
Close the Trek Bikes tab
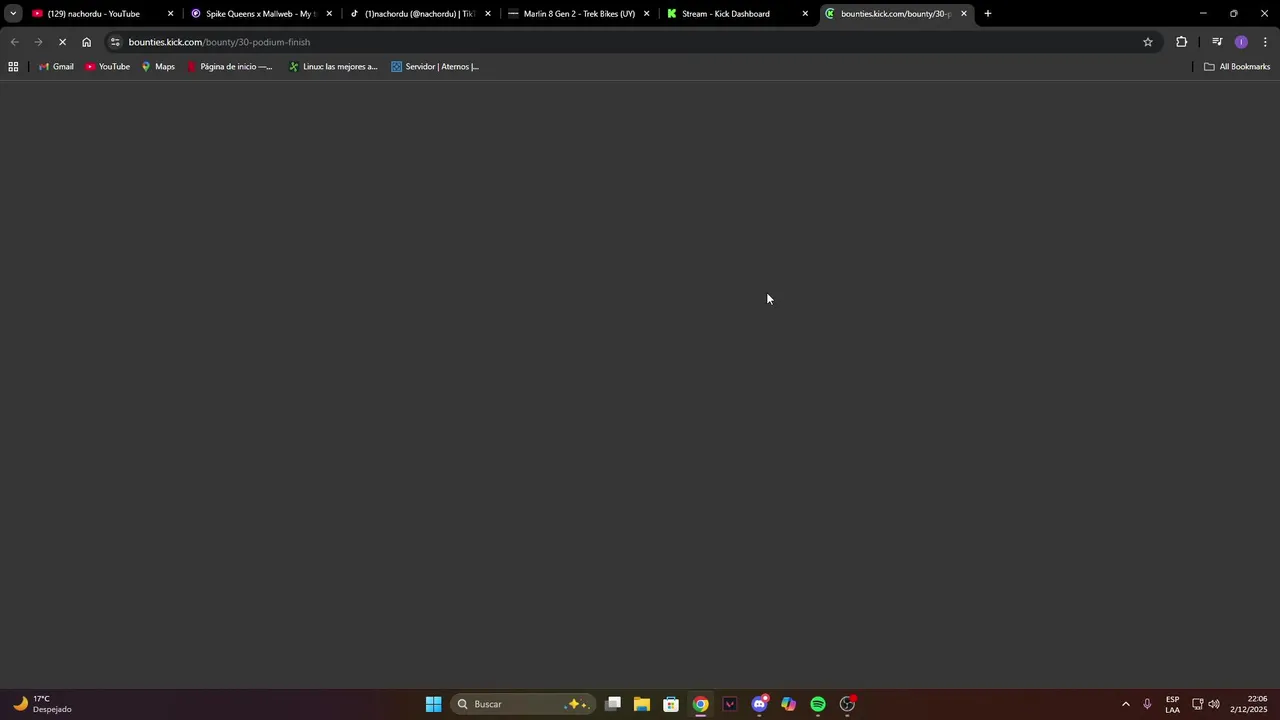646,14
